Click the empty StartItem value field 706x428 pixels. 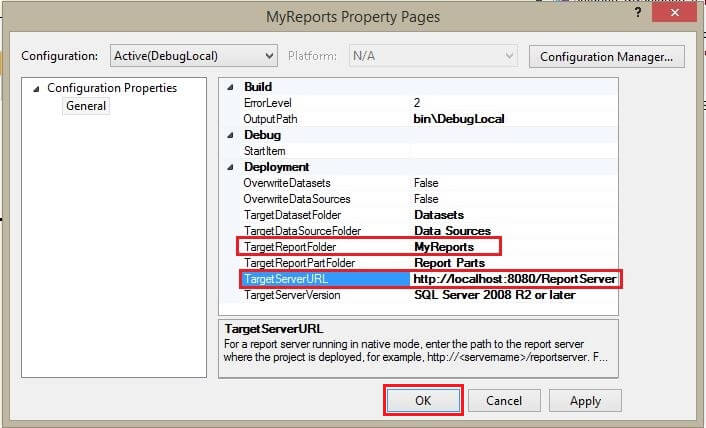pyautogui.click(x=514, y=151)
